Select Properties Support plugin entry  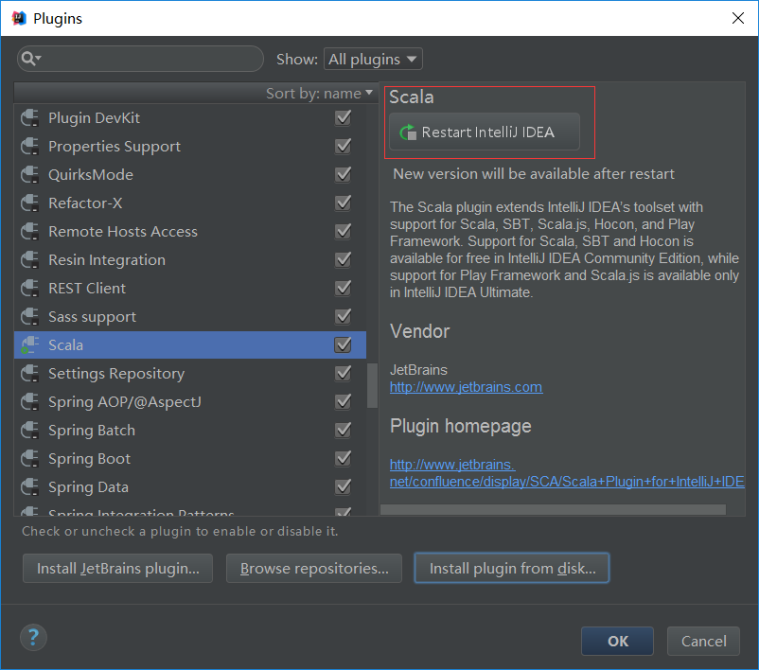[x=114, y=147]
